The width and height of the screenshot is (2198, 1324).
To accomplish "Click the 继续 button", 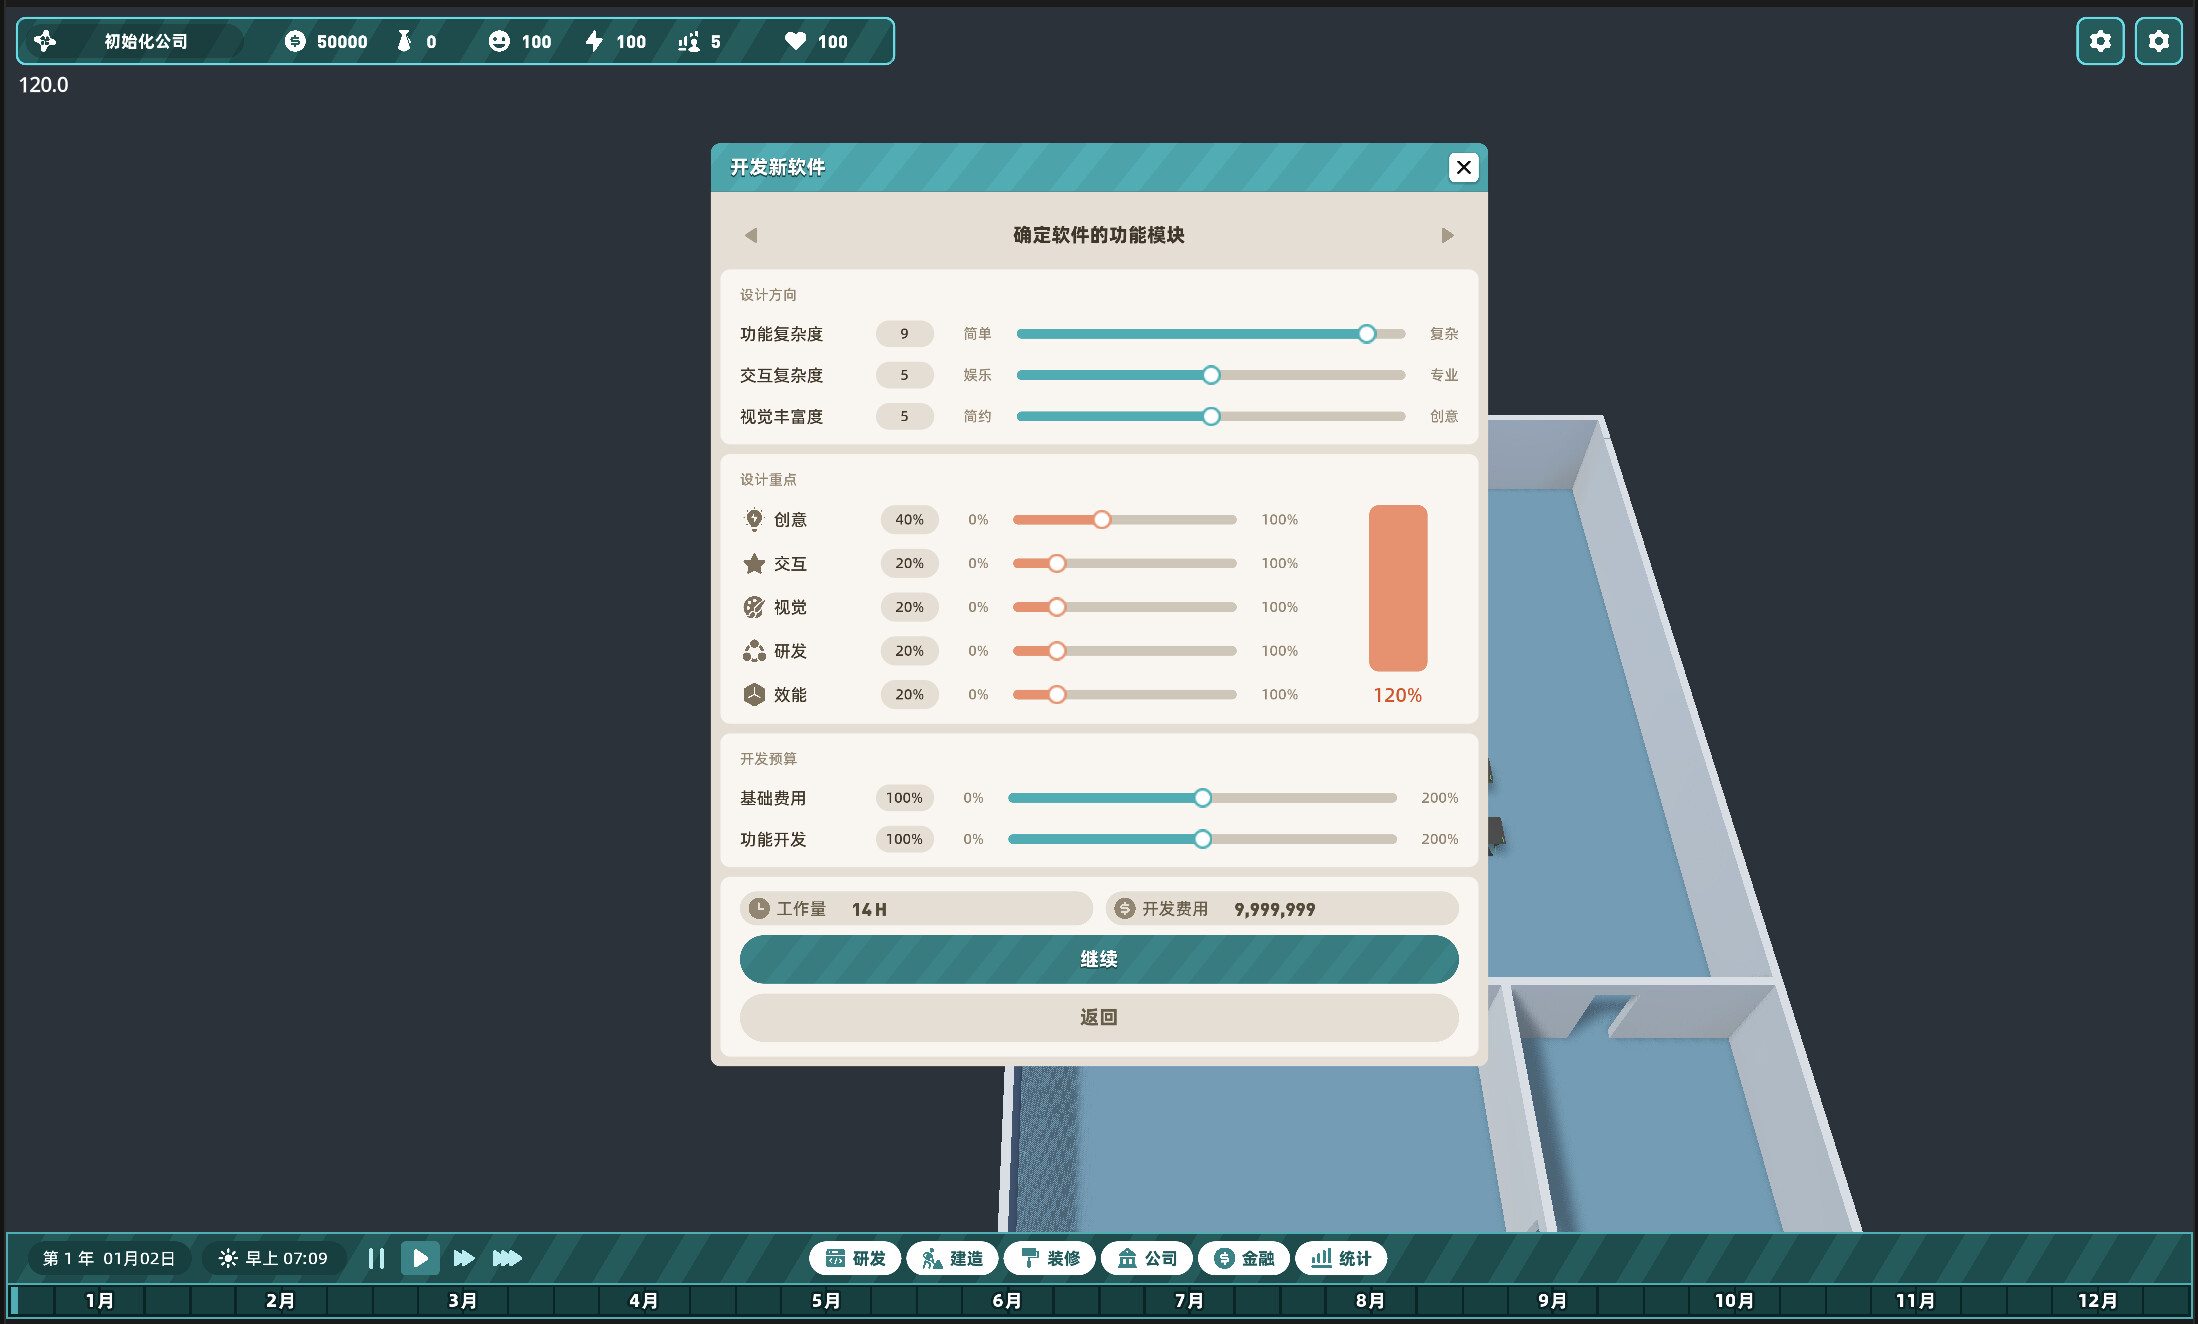I will click(1099, 959).
